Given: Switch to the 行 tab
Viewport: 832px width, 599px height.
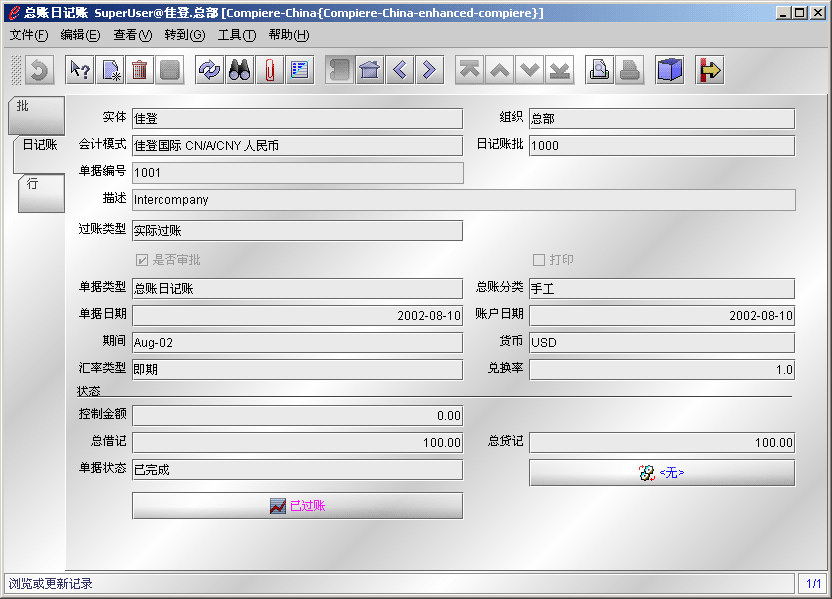Looking at the screenshot, I should click(40, 190).
